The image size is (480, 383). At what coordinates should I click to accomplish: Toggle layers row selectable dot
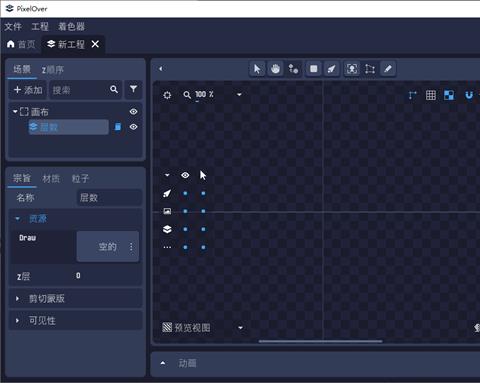point(203,229)
